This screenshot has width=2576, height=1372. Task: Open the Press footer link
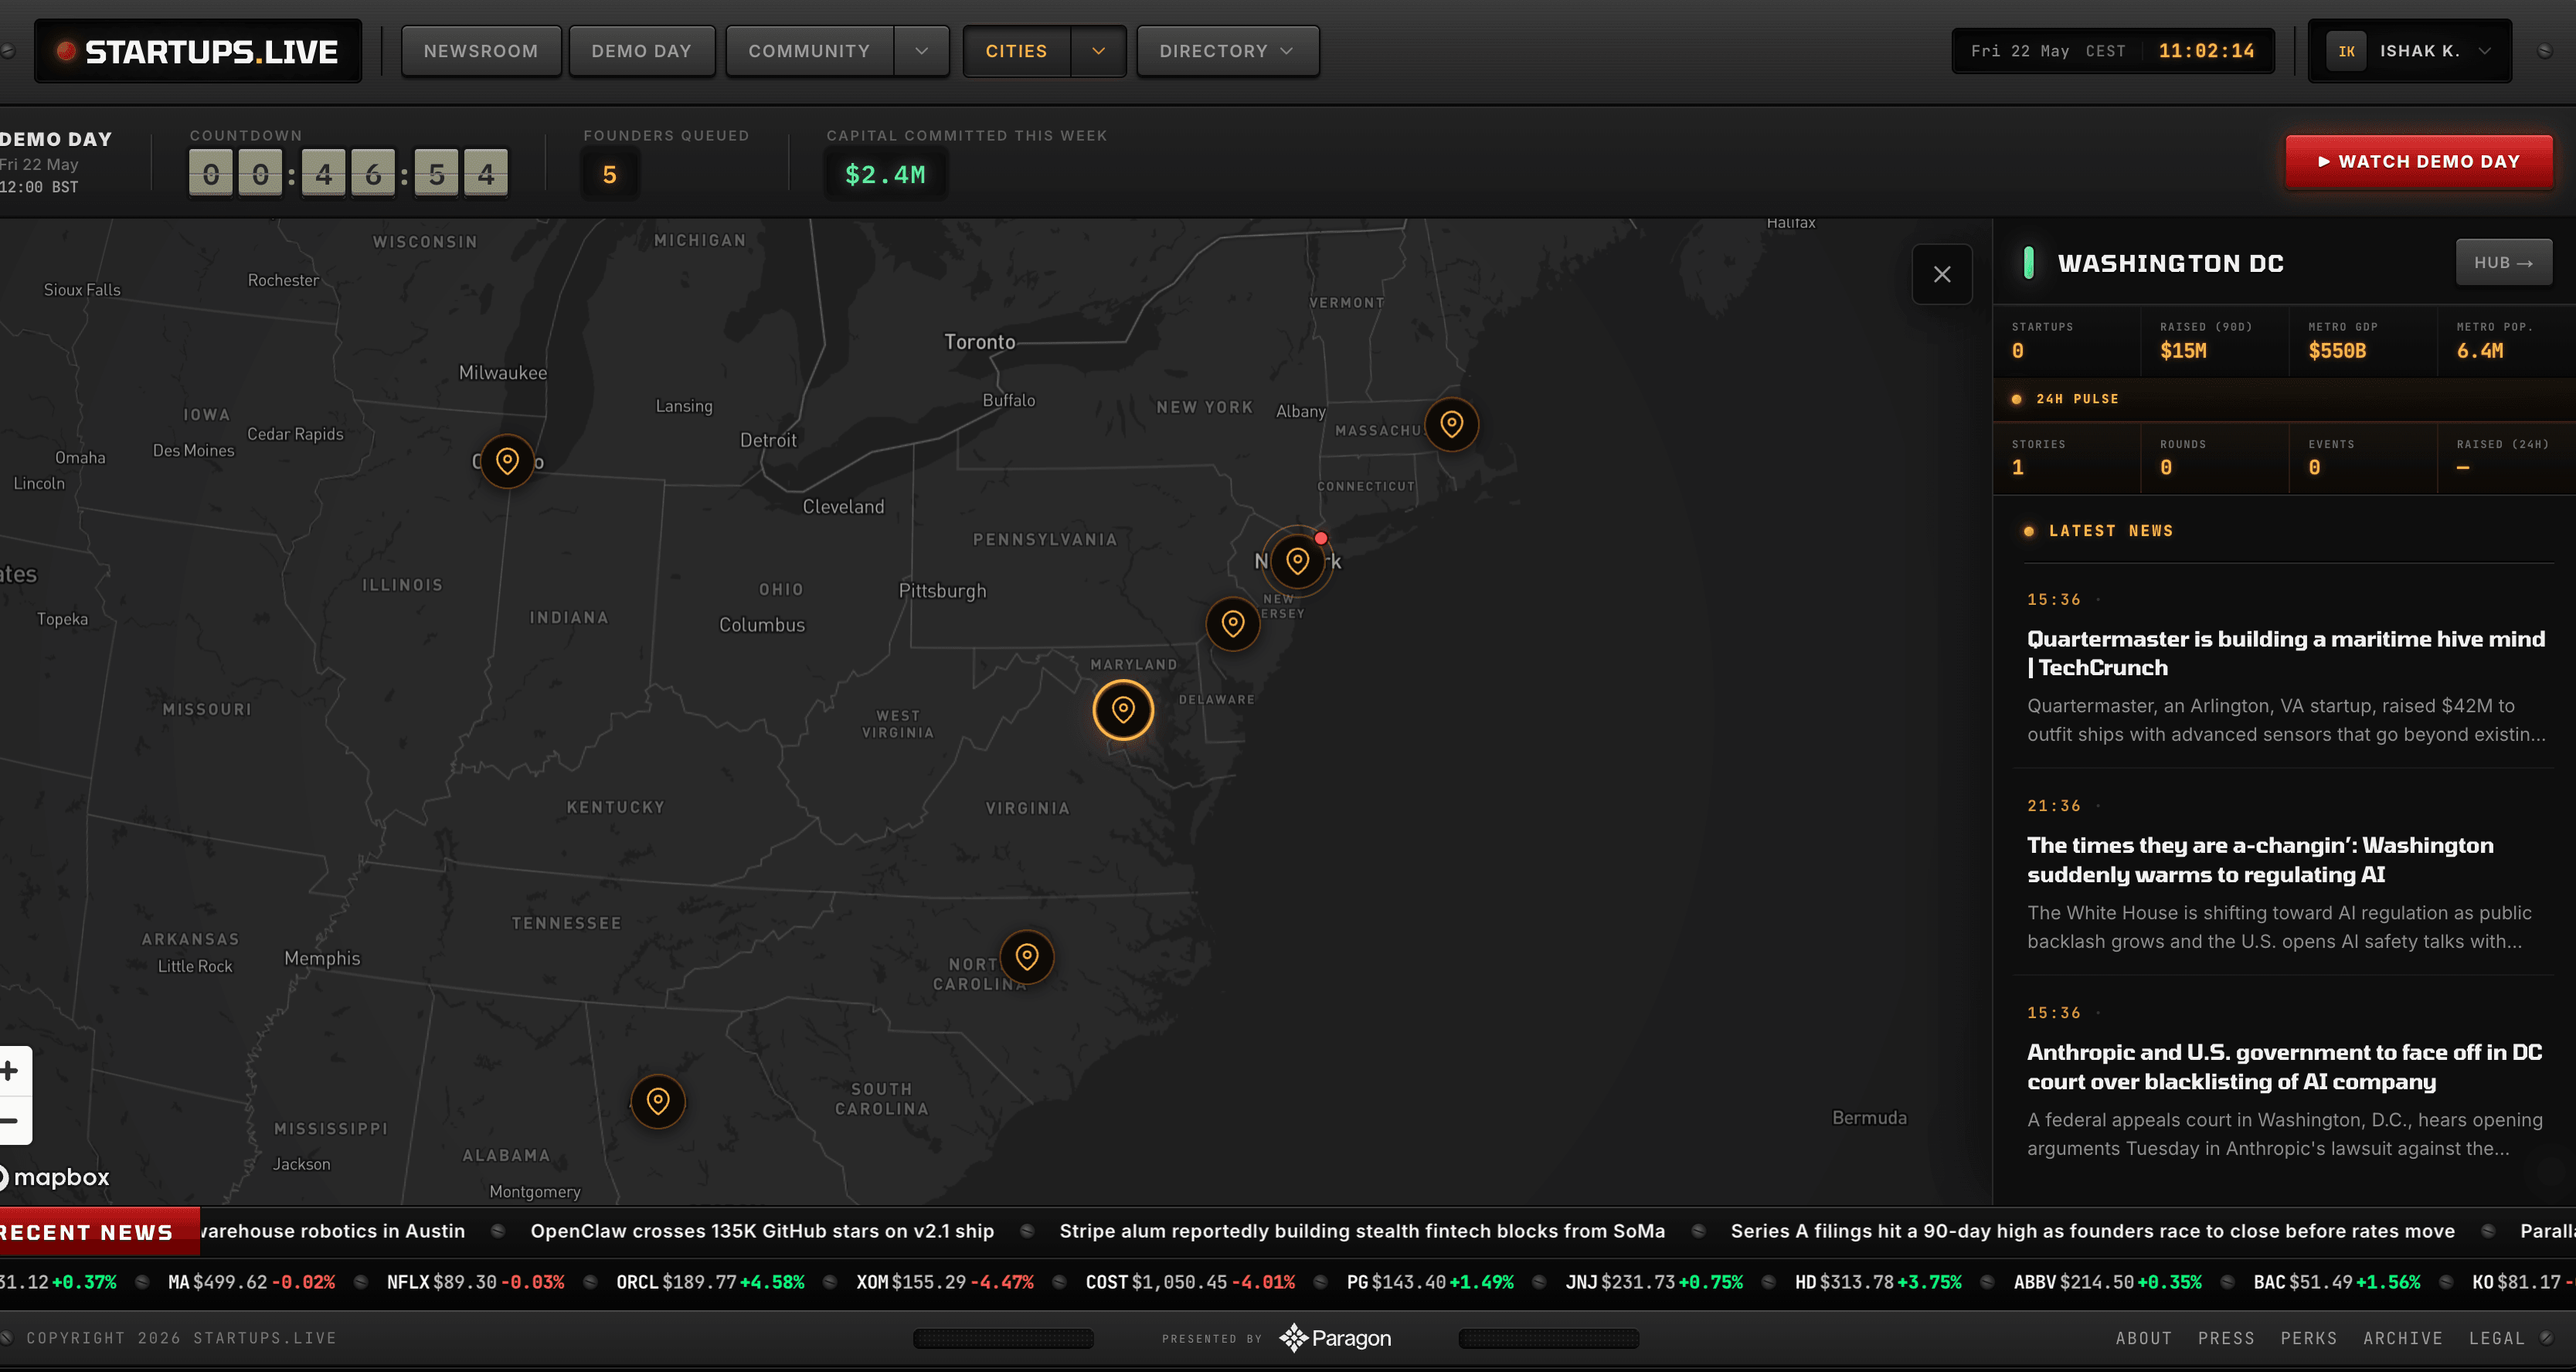click(x=2226, y=1338)
